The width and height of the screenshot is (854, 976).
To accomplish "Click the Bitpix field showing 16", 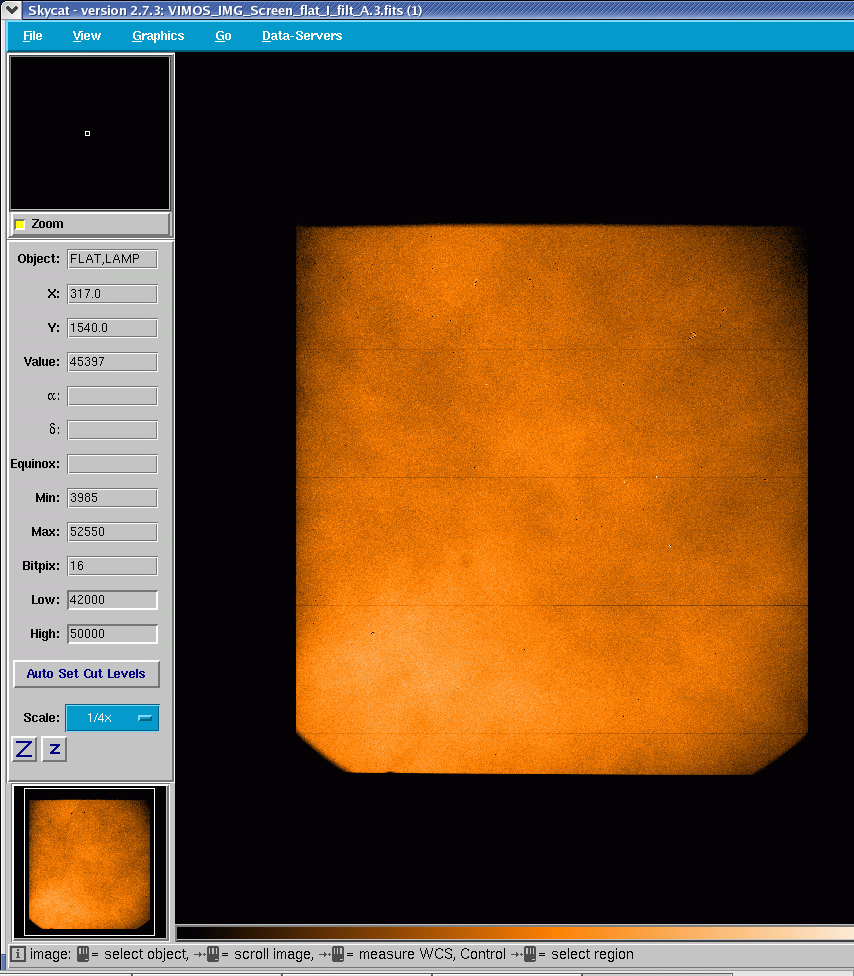I will pyautogui.click(x=113, y=566).
